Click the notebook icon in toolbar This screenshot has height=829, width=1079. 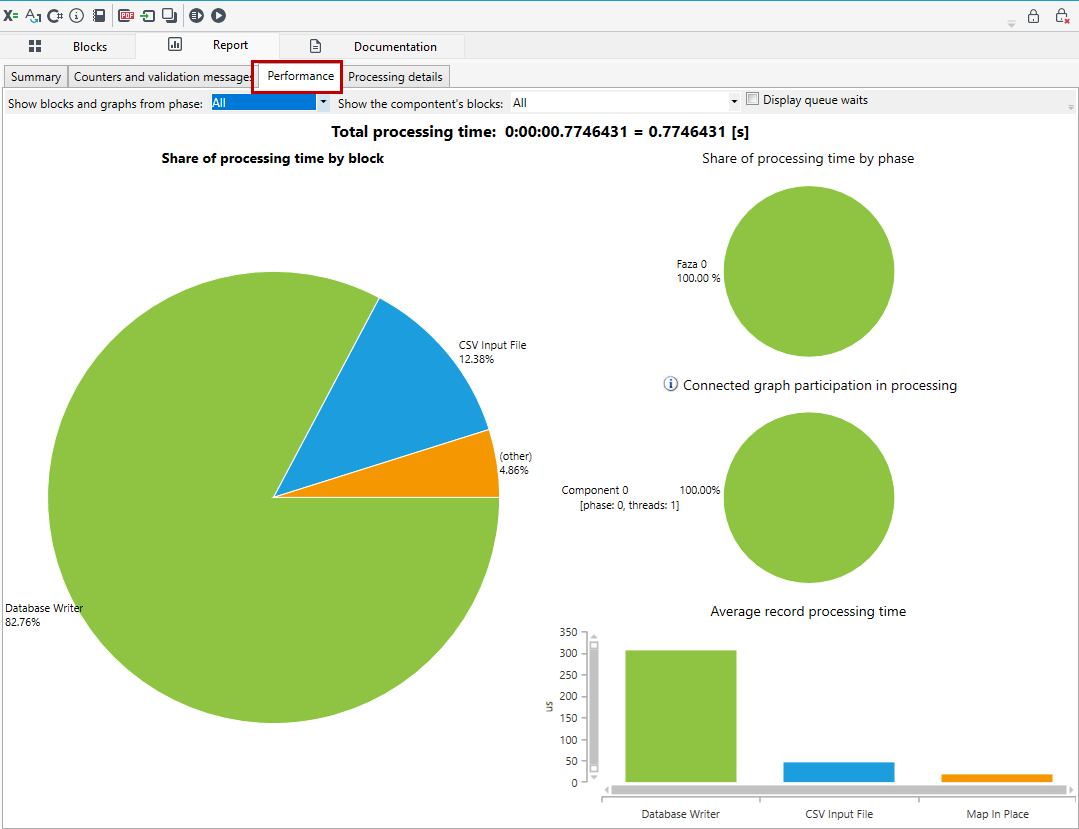coord(99,15)
